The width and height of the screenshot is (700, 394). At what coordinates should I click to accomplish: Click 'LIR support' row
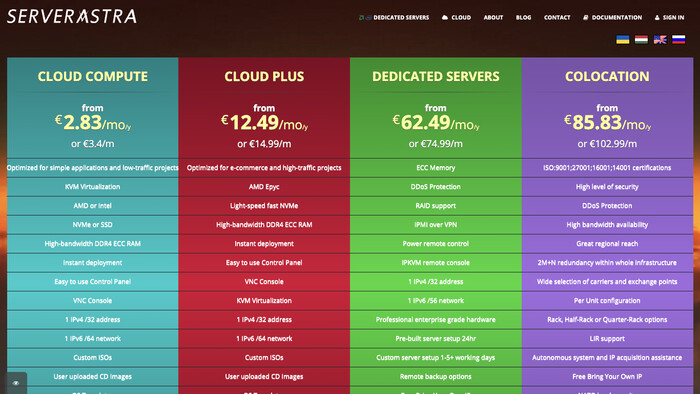[x=607, y=339]
